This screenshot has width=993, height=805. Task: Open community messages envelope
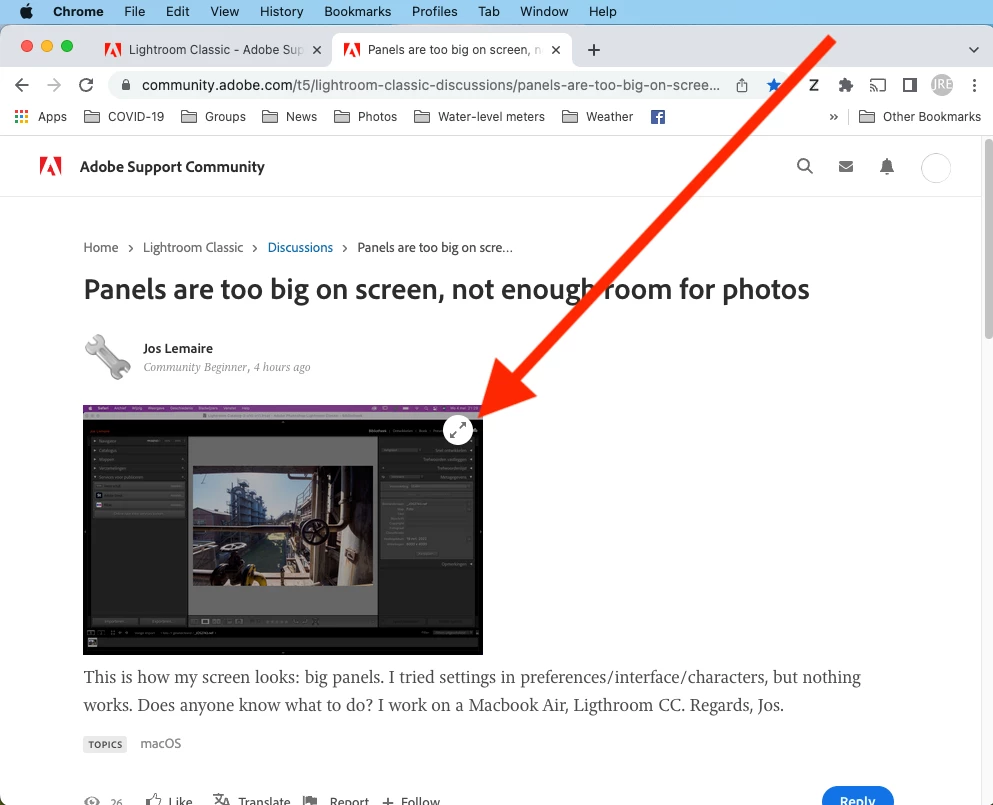(x=846, y=167)
